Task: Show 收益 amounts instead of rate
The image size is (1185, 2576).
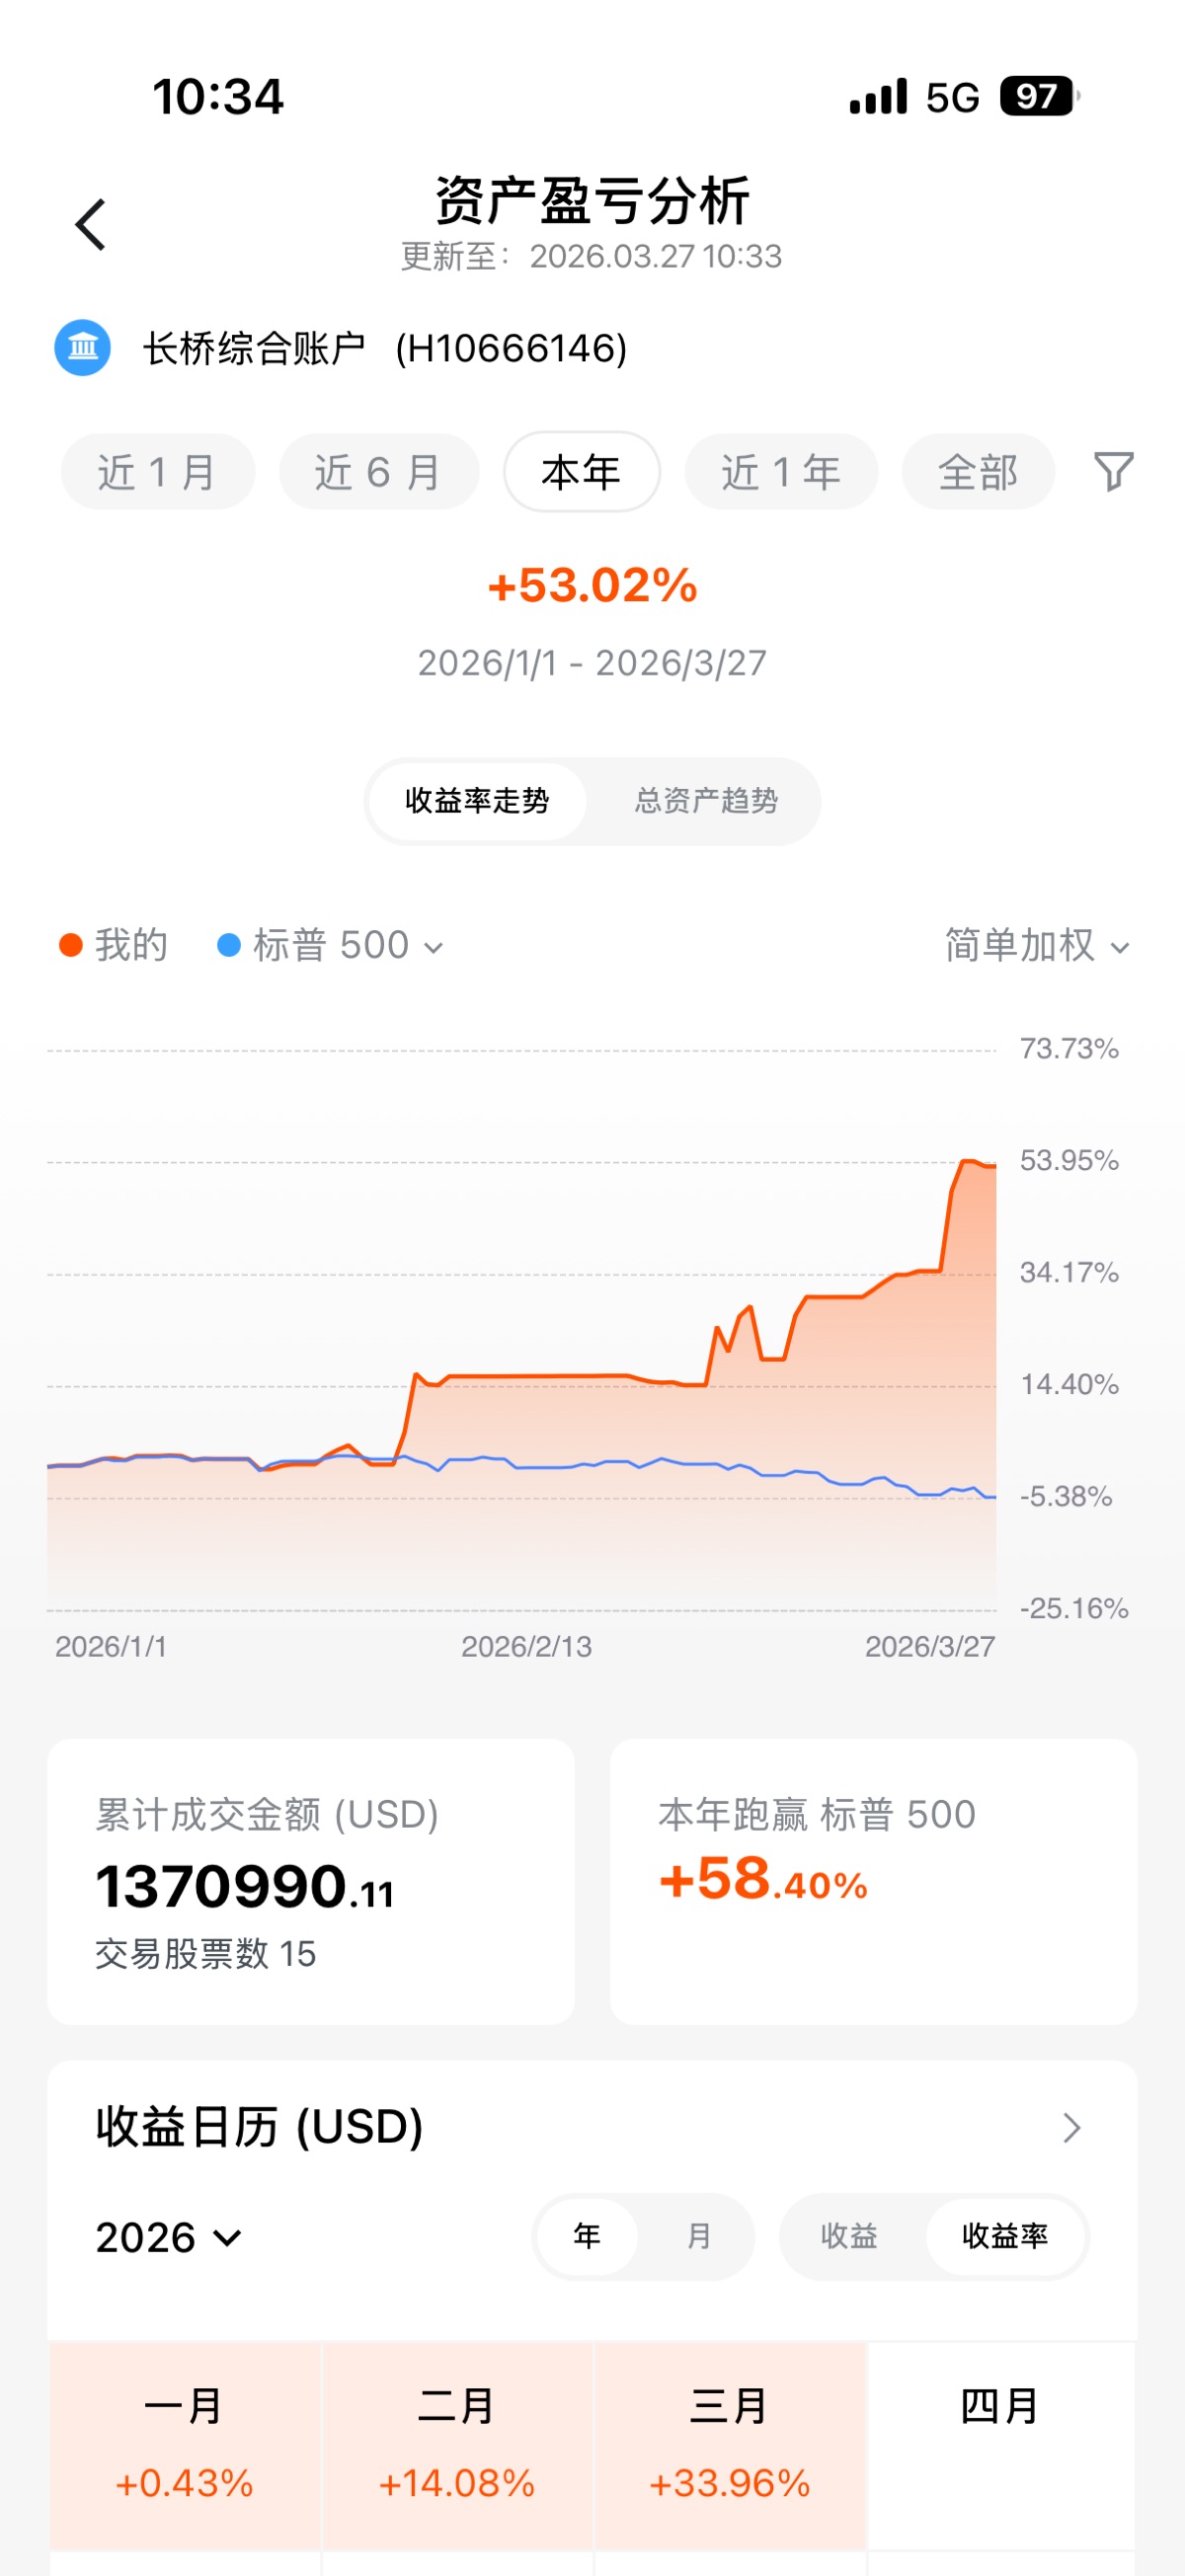Action: [849, 2235]
